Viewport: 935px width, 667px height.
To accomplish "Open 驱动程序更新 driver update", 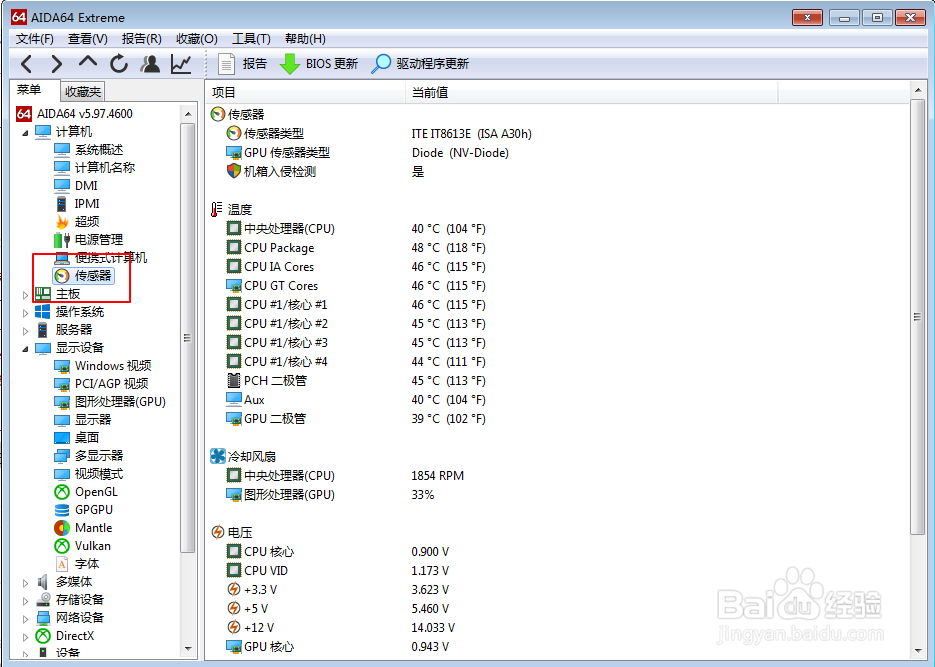I will coord(420,64).
